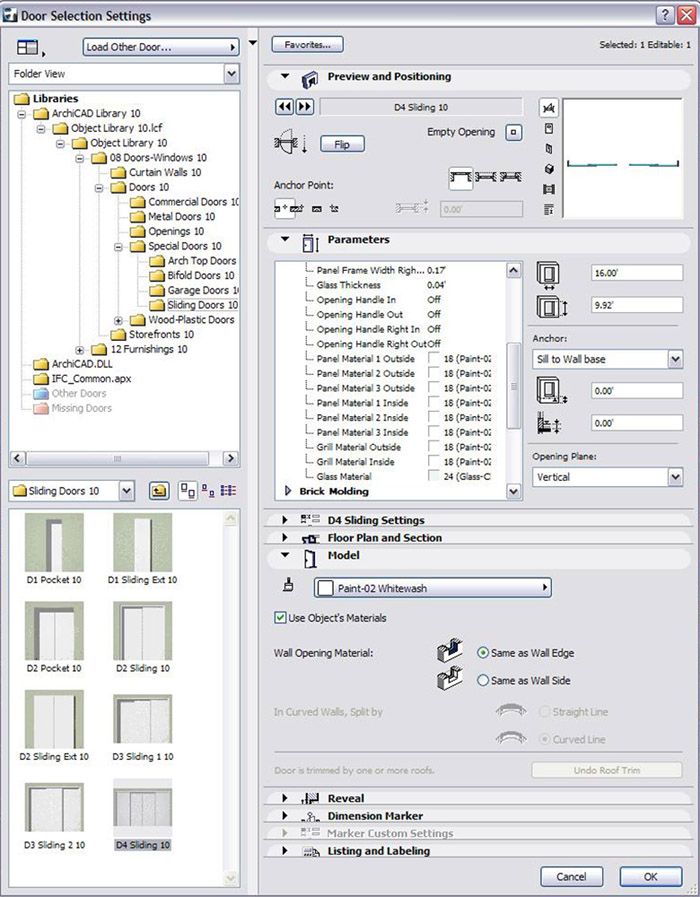Click Panel Material 1 Outside swatch
The image size is (700, 897).
click(x=434, y=359)
